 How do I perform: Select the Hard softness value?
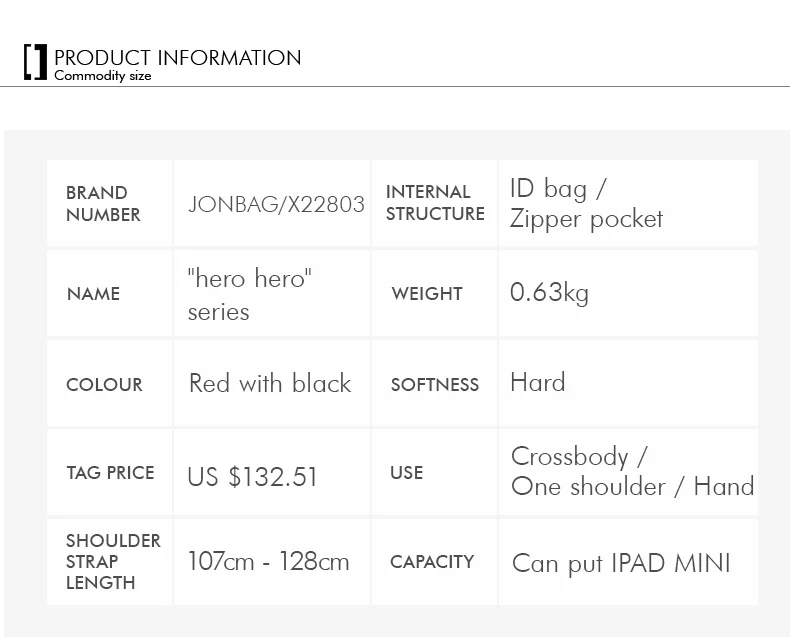coord(538,382)
